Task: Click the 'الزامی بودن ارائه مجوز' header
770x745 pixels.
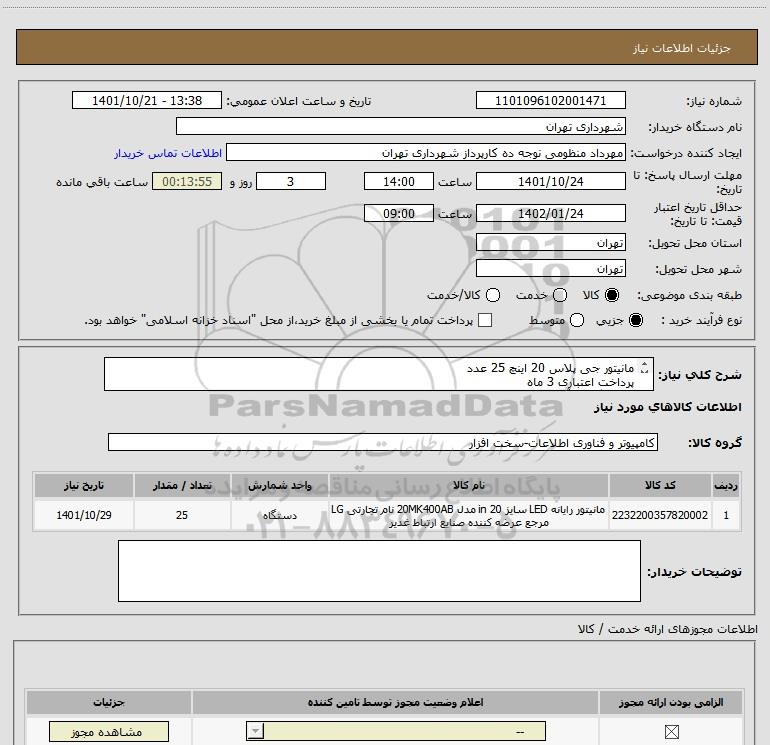Action: [671, 702]
